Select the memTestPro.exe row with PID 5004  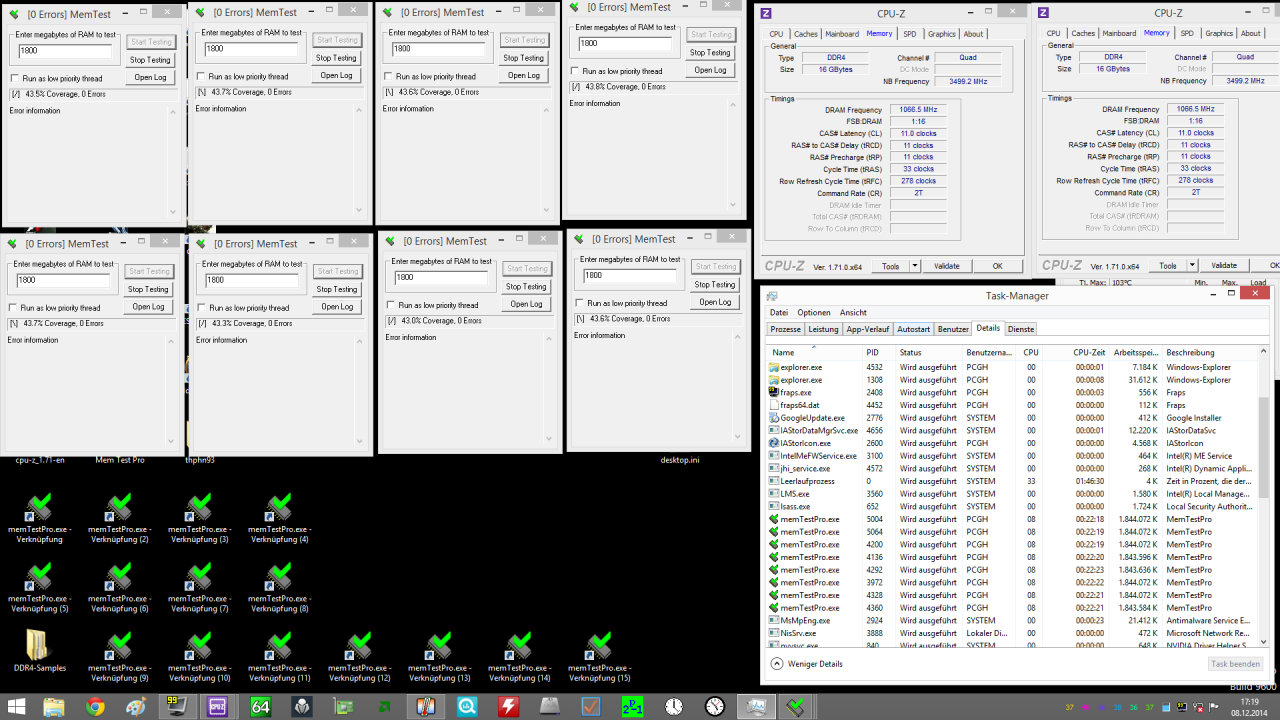click(1012, 519)
